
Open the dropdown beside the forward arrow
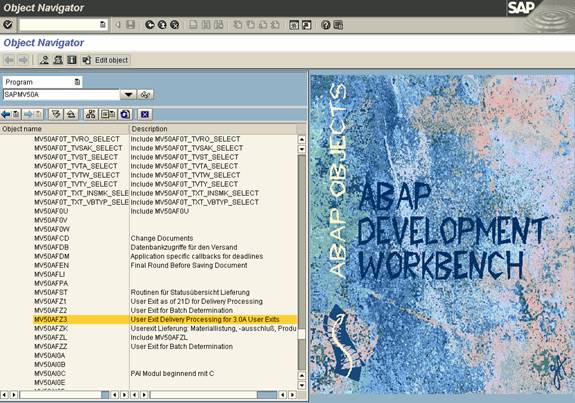point(39,114)
